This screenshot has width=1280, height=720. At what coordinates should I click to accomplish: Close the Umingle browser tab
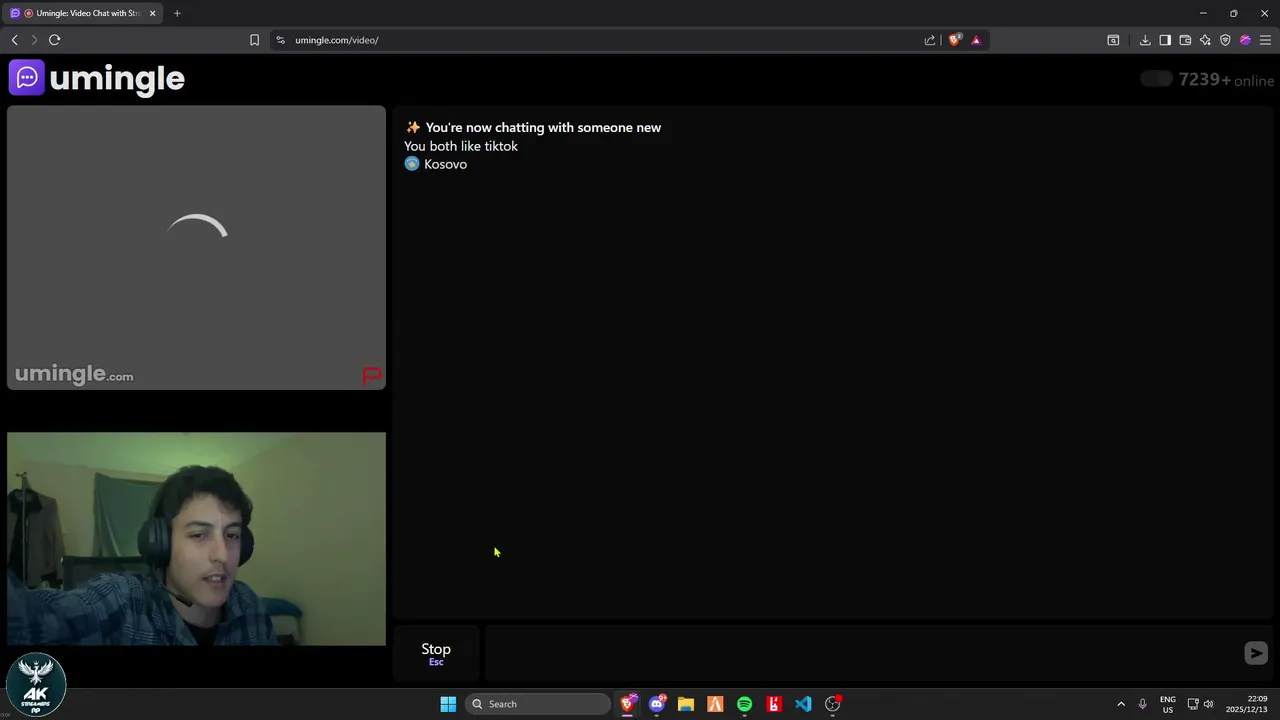click(153, 13)
